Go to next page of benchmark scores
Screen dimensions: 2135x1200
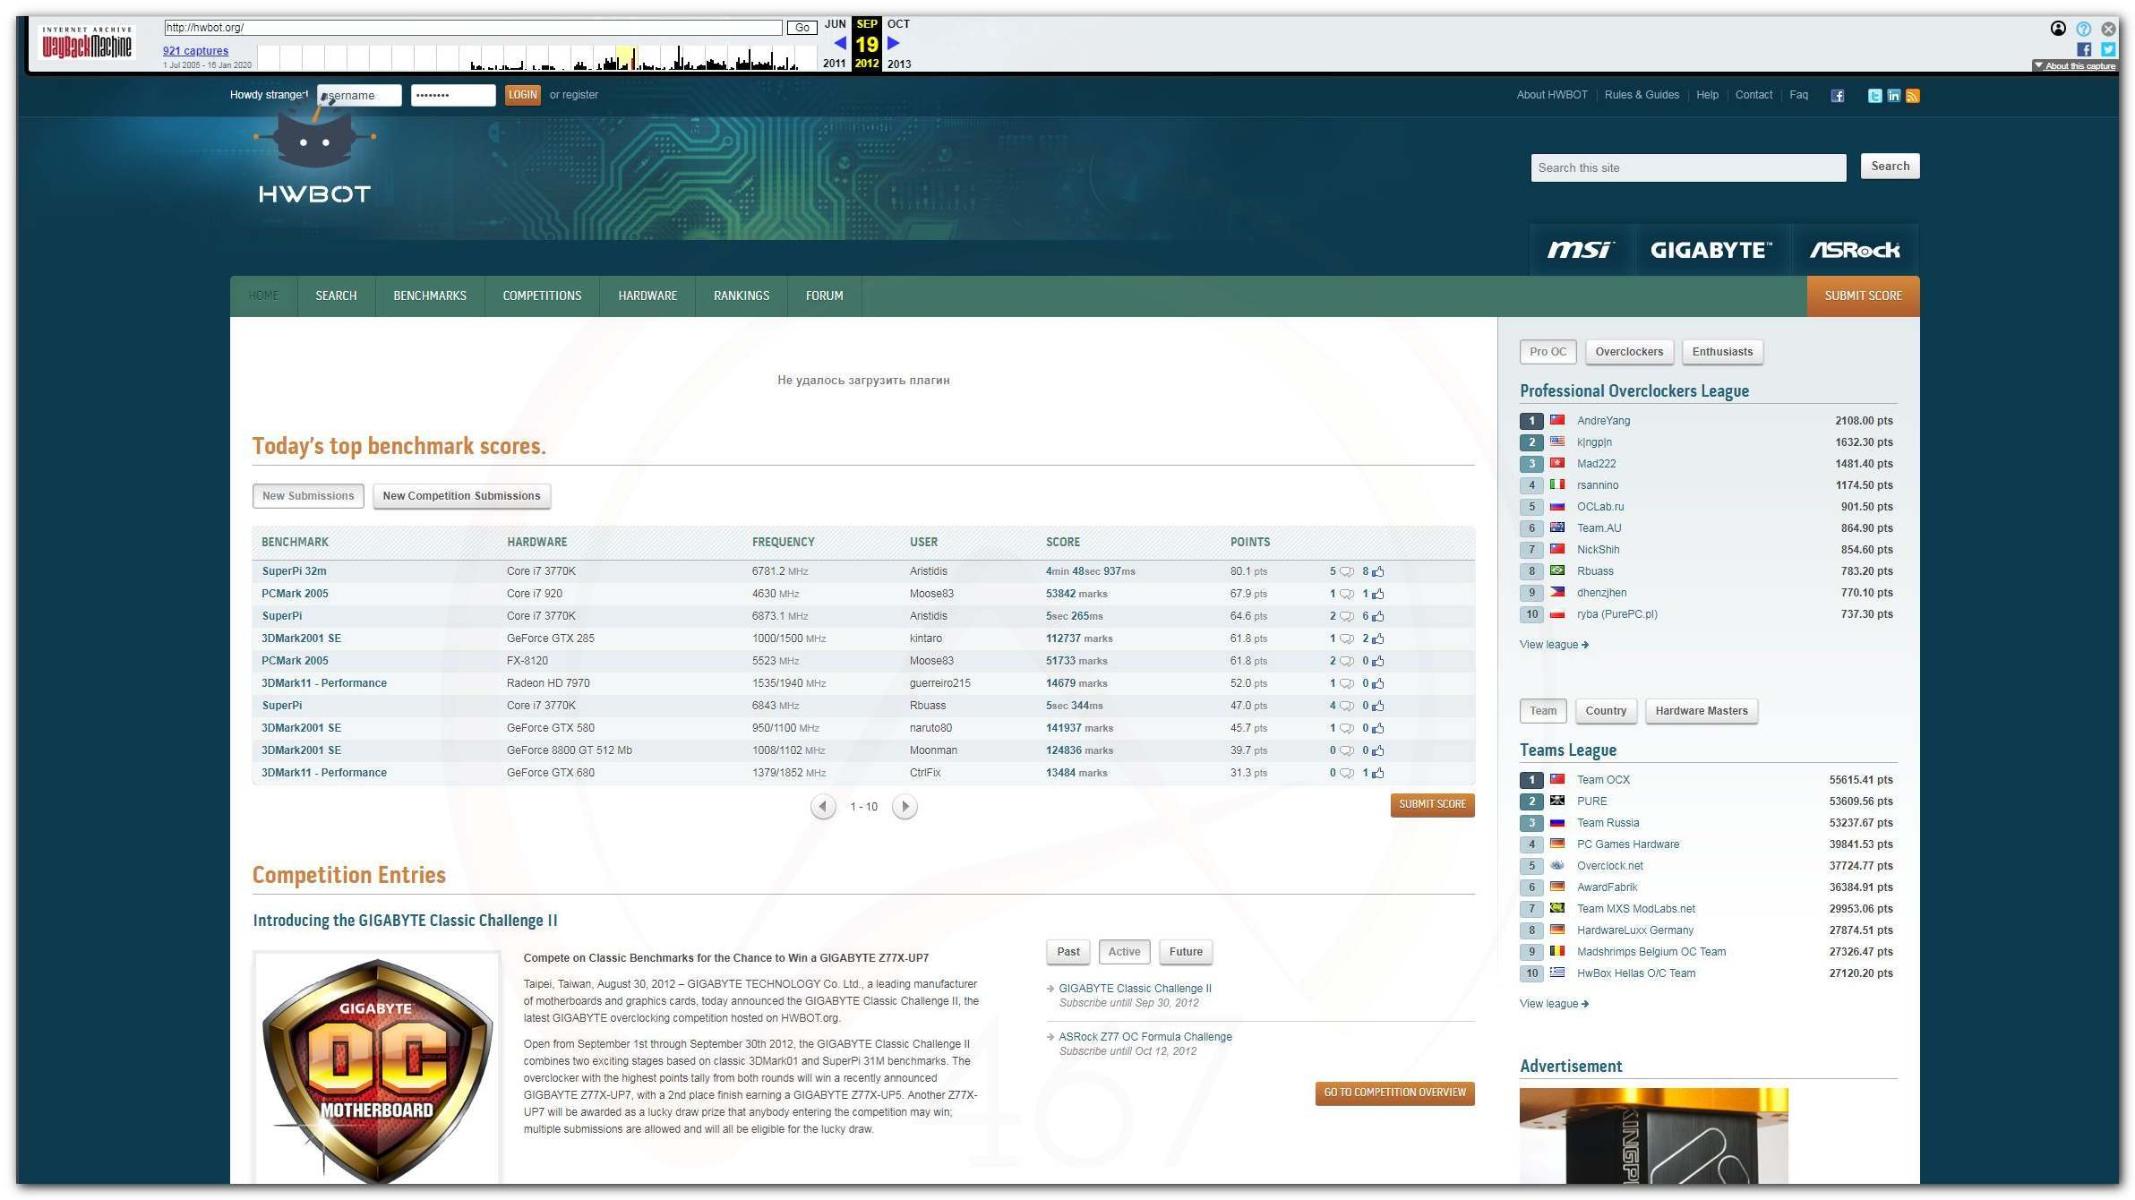point(904,807)
